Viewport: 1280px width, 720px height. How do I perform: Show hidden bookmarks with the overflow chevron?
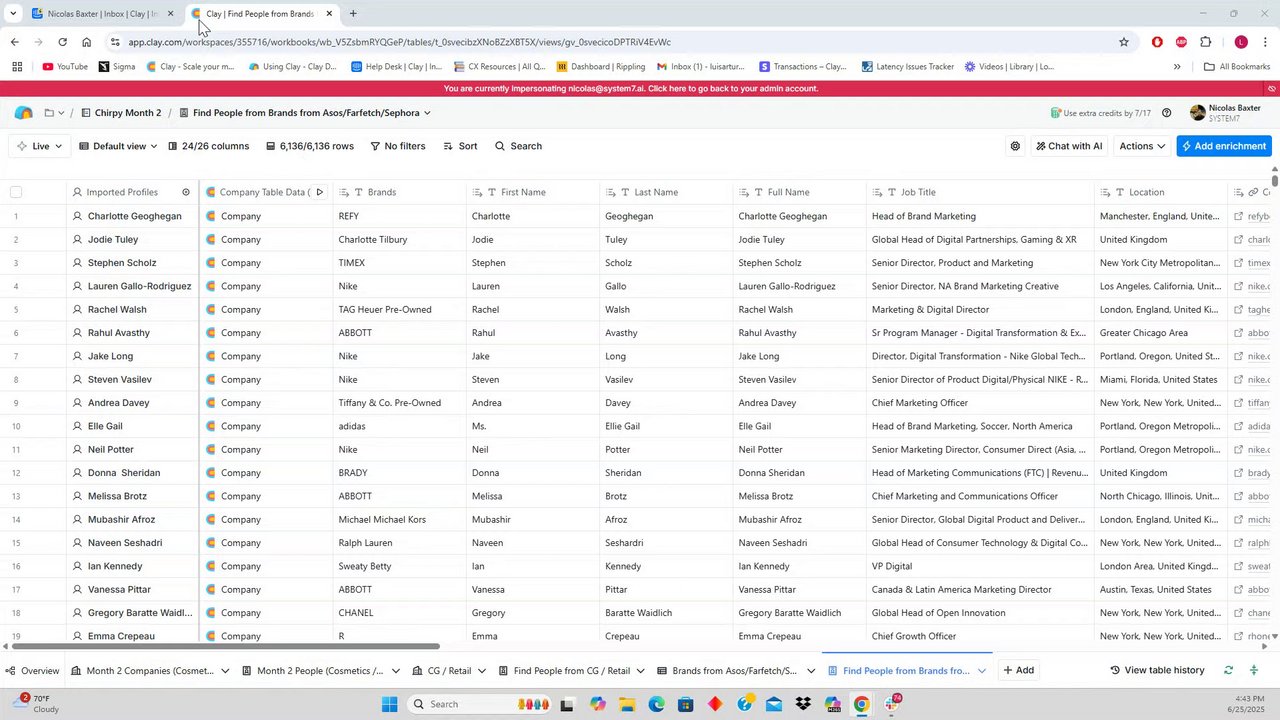click(x=1177, y=67)
